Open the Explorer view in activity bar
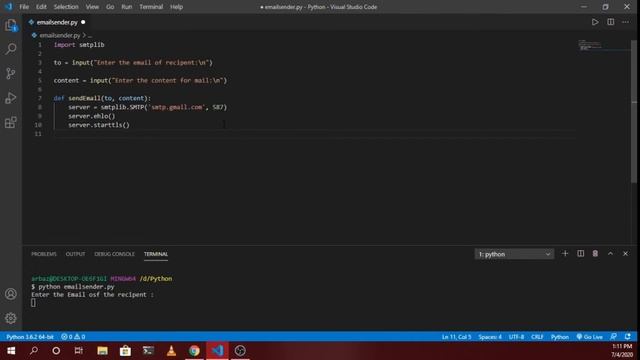Viewport: 640px width, 360px height. [11, 25]
